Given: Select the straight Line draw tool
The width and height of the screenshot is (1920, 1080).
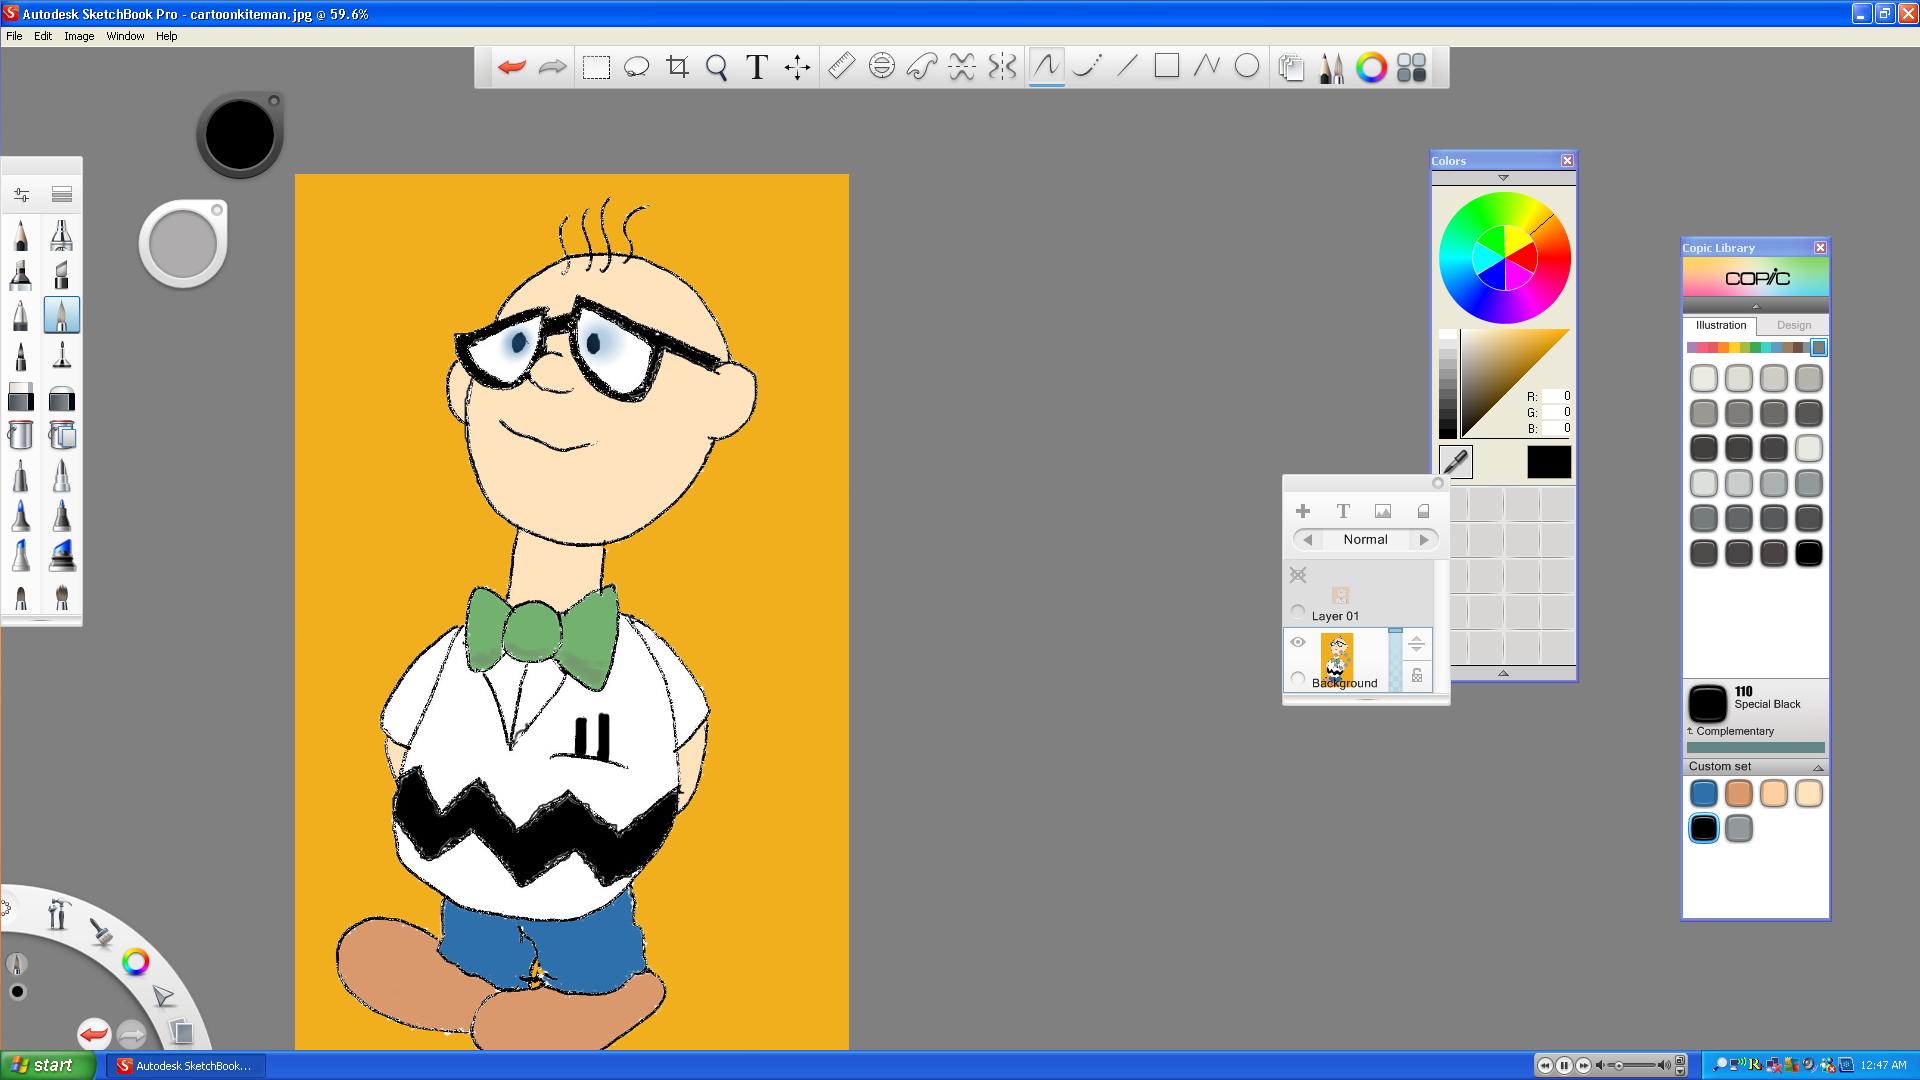Looking at the screenshot, I should coord(1127,67).
